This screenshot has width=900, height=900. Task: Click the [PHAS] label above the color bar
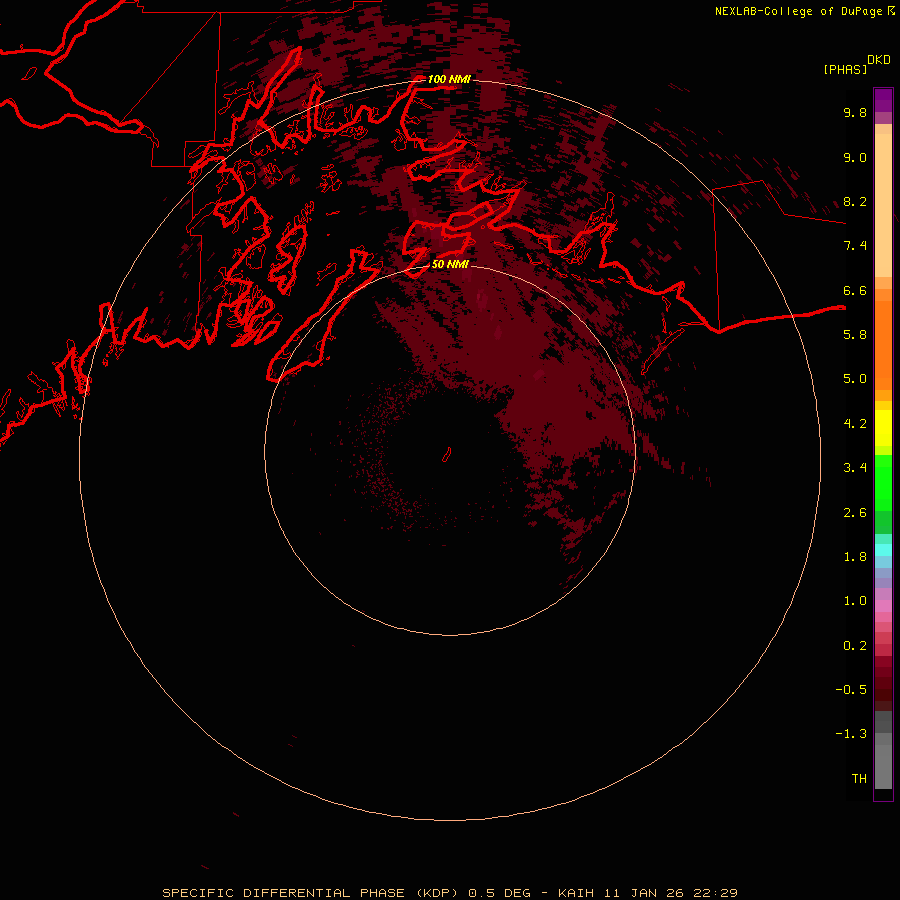[x=845, y=69]
